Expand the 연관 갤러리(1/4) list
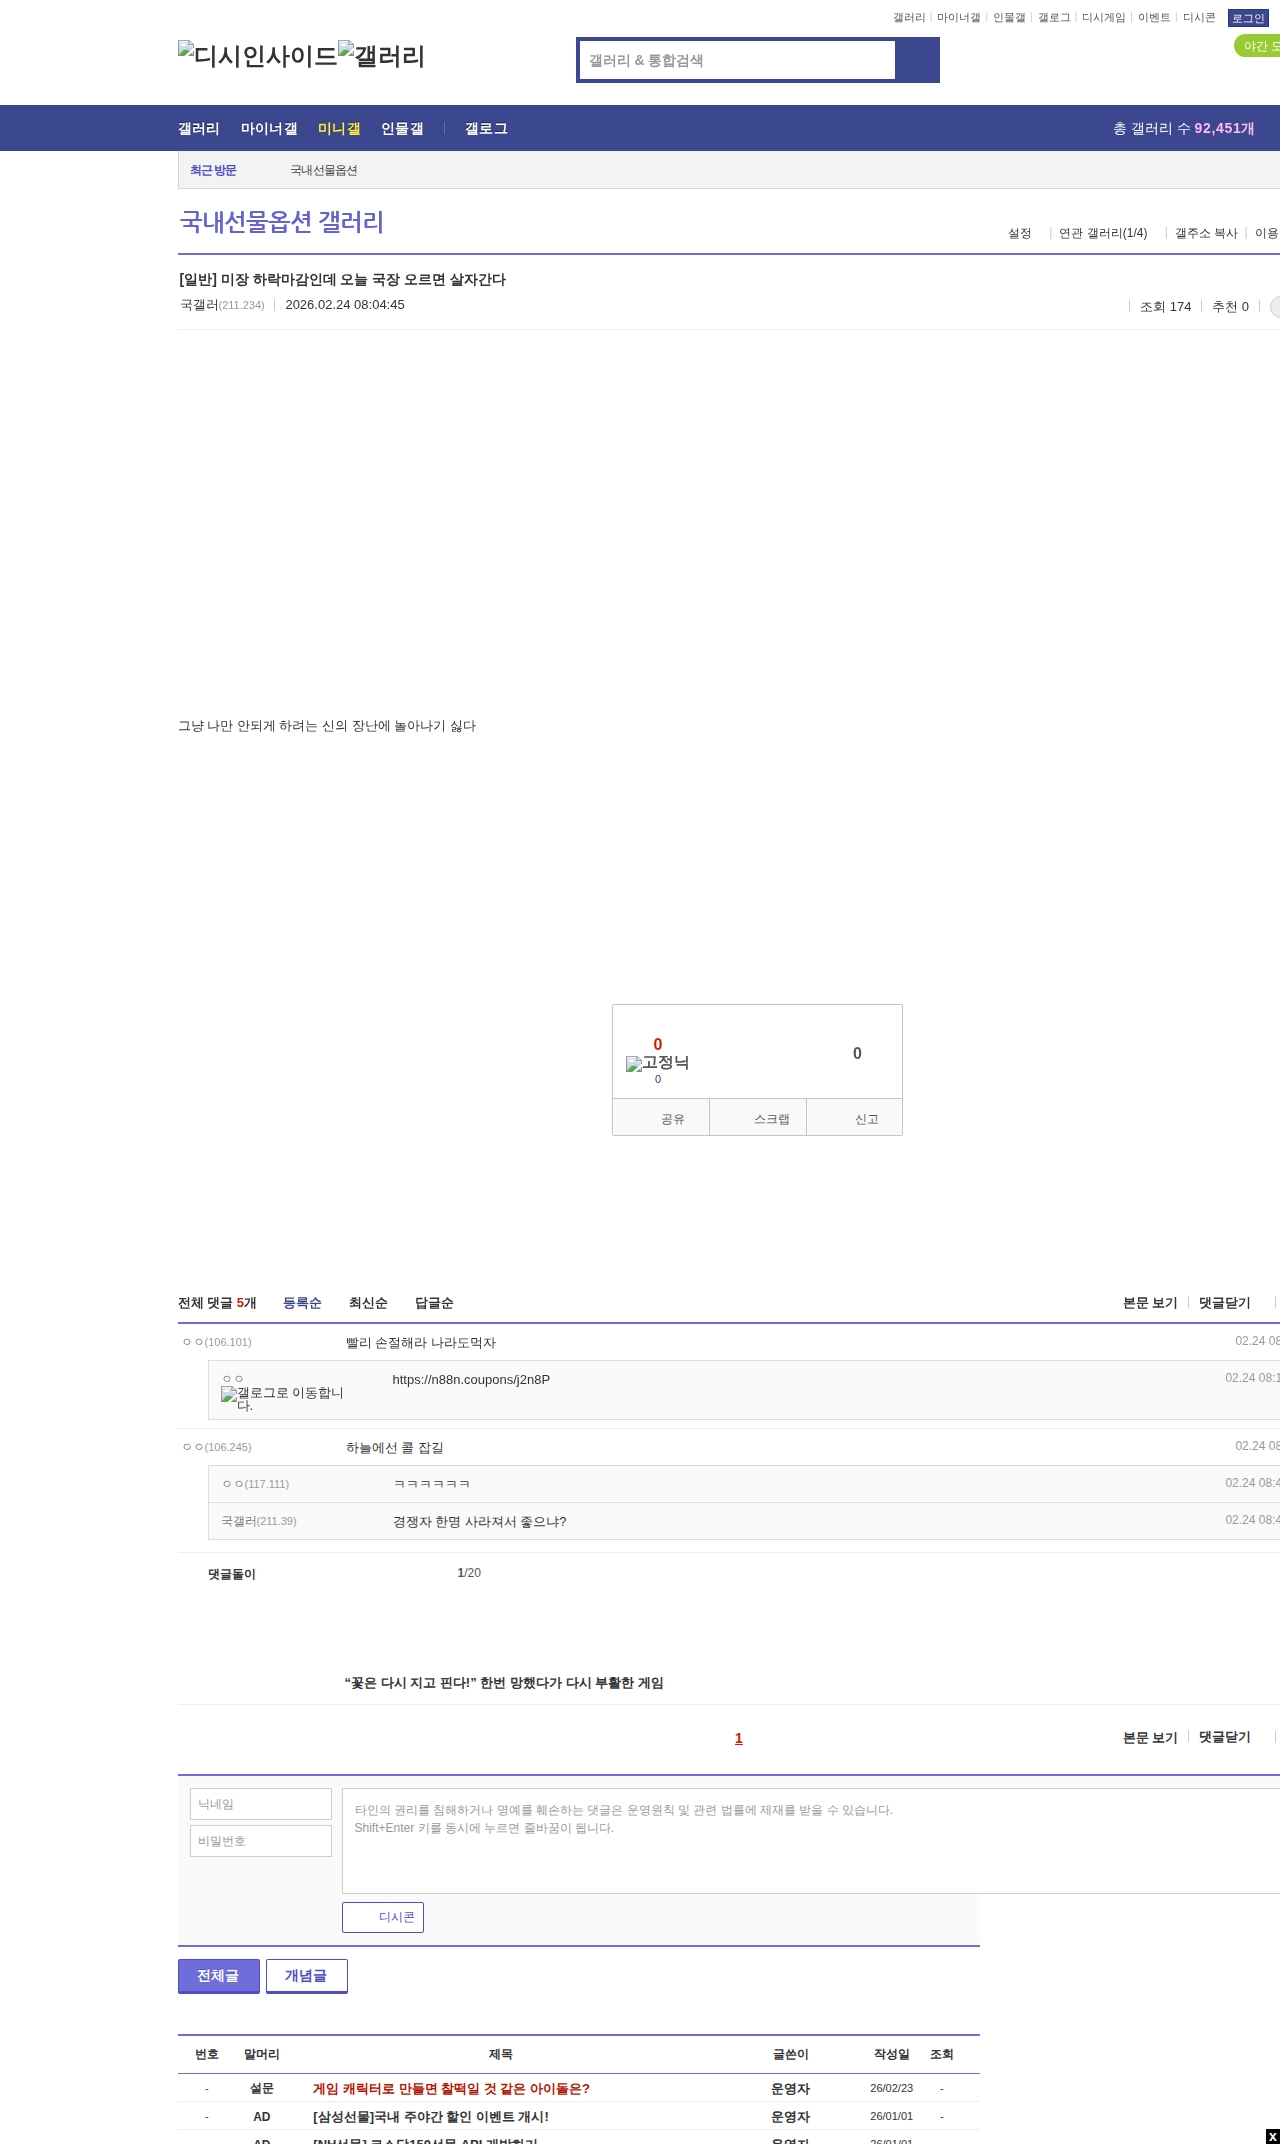The width and height of the screenshot is (1280, 2144). [1103, 233]
